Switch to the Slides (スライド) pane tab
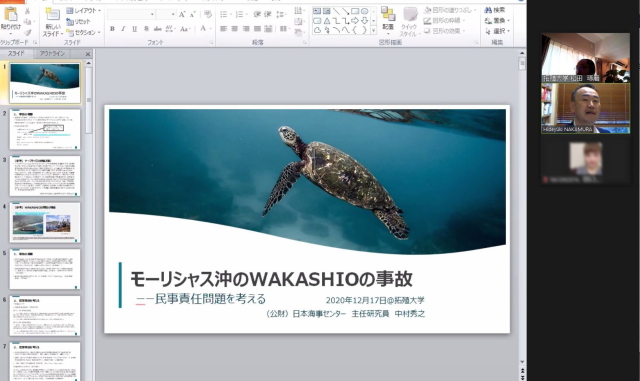Viewport: 640px width, 381px height. [x=17, y=53]
